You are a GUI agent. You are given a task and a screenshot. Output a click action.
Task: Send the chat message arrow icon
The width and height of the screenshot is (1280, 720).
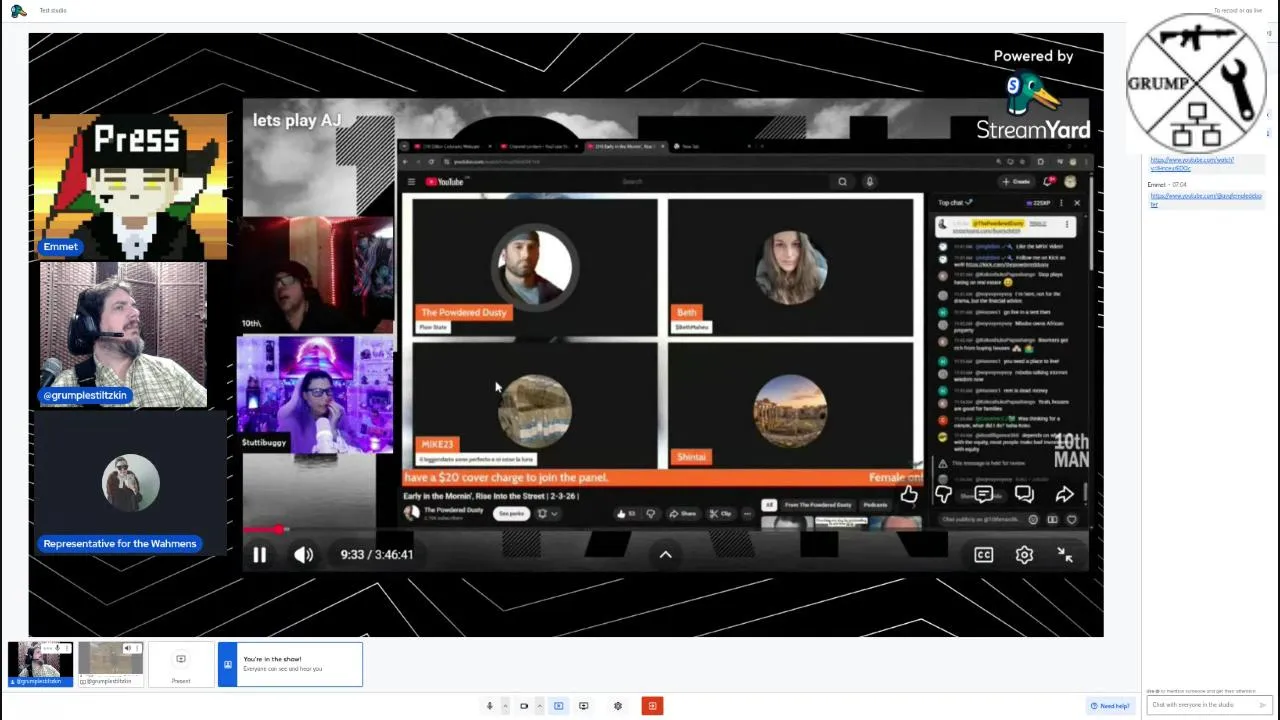tap(1262, 705)
